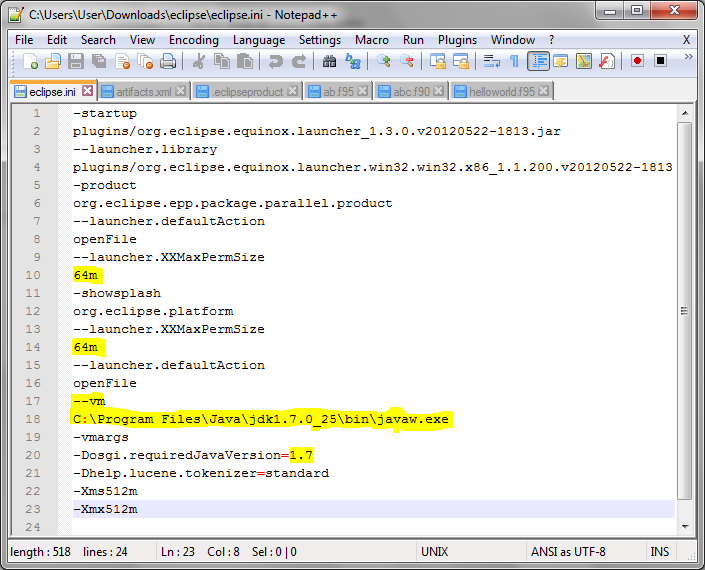Close the artifacts.xml tab
The width and height of the screenshot is (705, 570).
click(181, 91)
